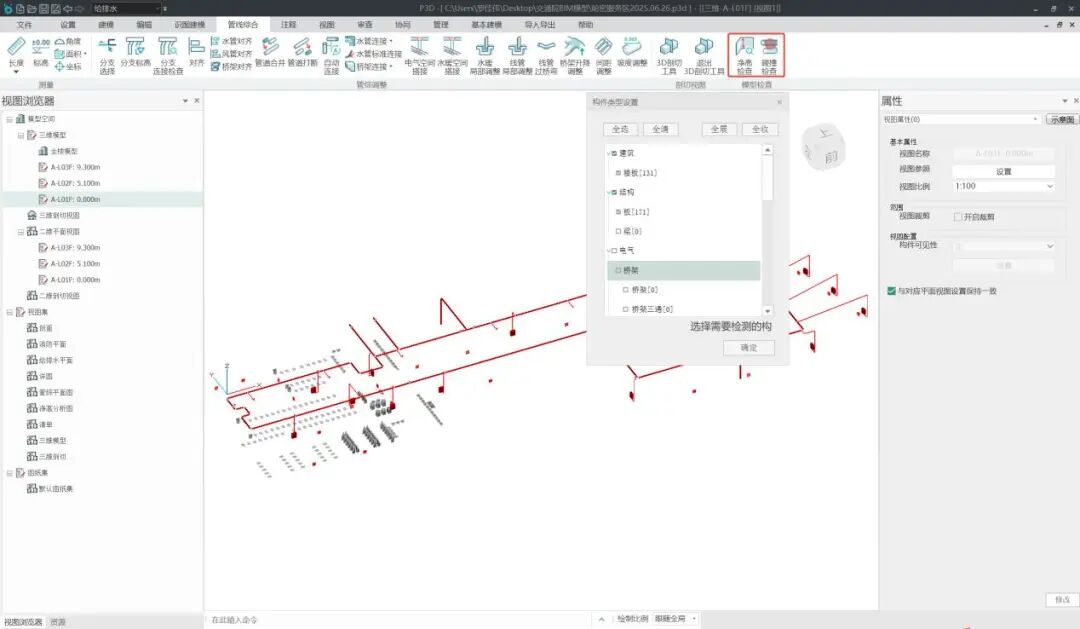Select 管道打断 pipe break tool
The image size is (1080, 629).
pos(302,52)
